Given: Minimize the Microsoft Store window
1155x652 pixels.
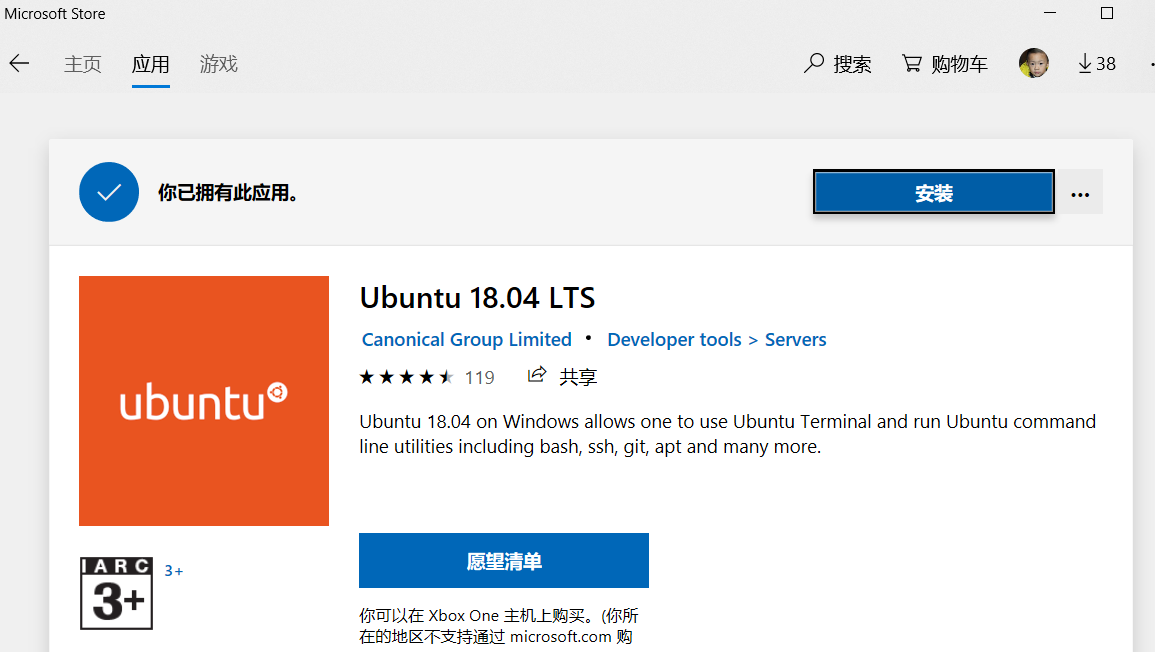Looking at the screenshot, I should click(x=1050, y=13).
